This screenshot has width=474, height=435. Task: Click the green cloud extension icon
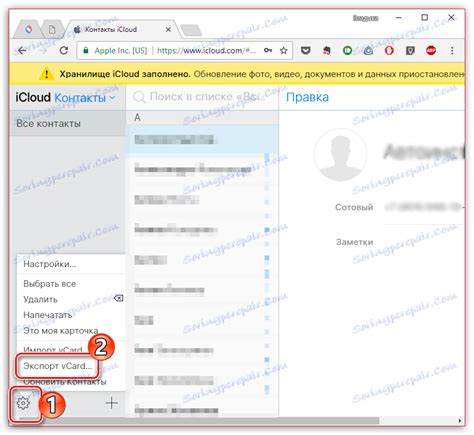coord(368,51)
